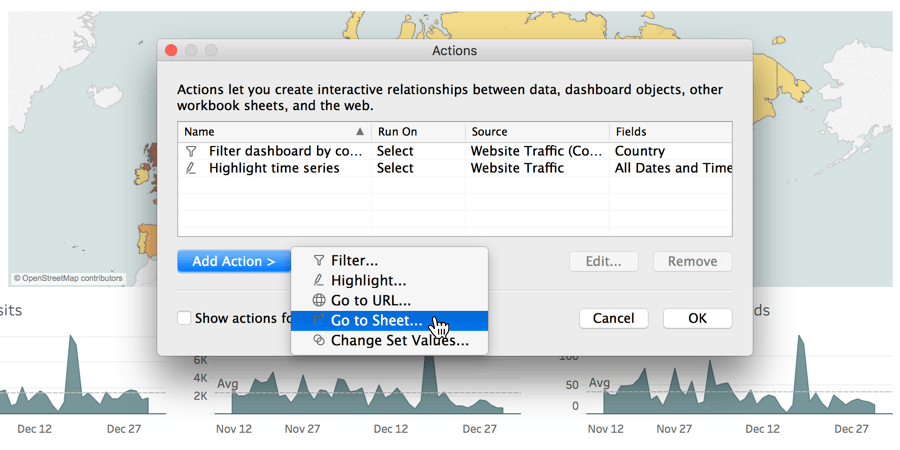
Task: Click the funnel icon beside Filter menu entry
Action: tap(319, 261)
